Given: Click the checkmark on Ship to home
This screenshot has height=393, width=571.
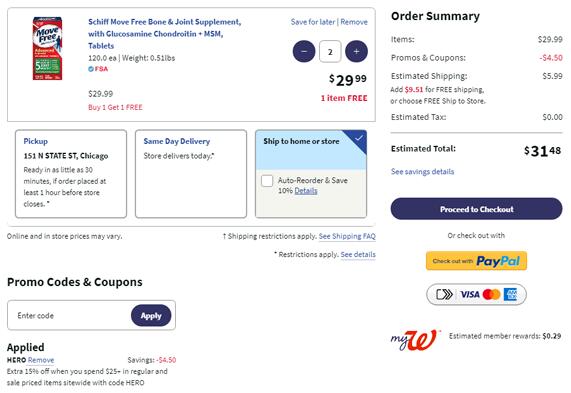Looking at the screenshot, I should coord(359,138).
